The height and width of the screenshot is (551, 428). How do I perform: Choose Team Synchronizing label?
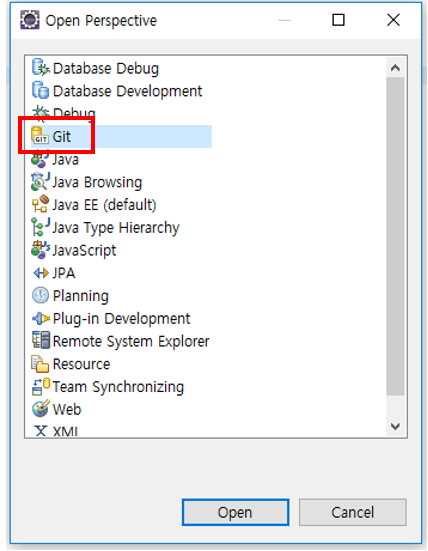(118, 387)
